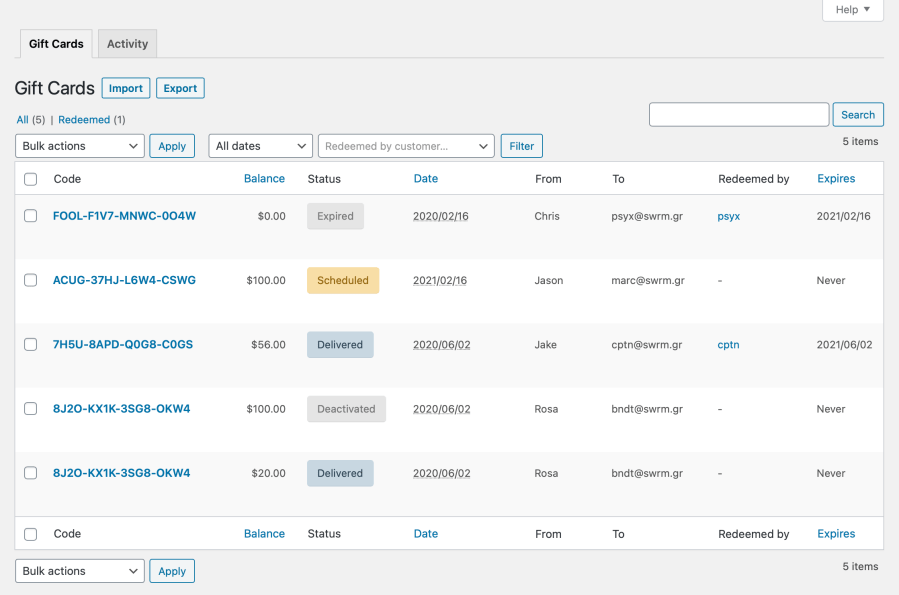899x595 pixels.
Task: Click inside the search input field
Action: tap(738, 114)
